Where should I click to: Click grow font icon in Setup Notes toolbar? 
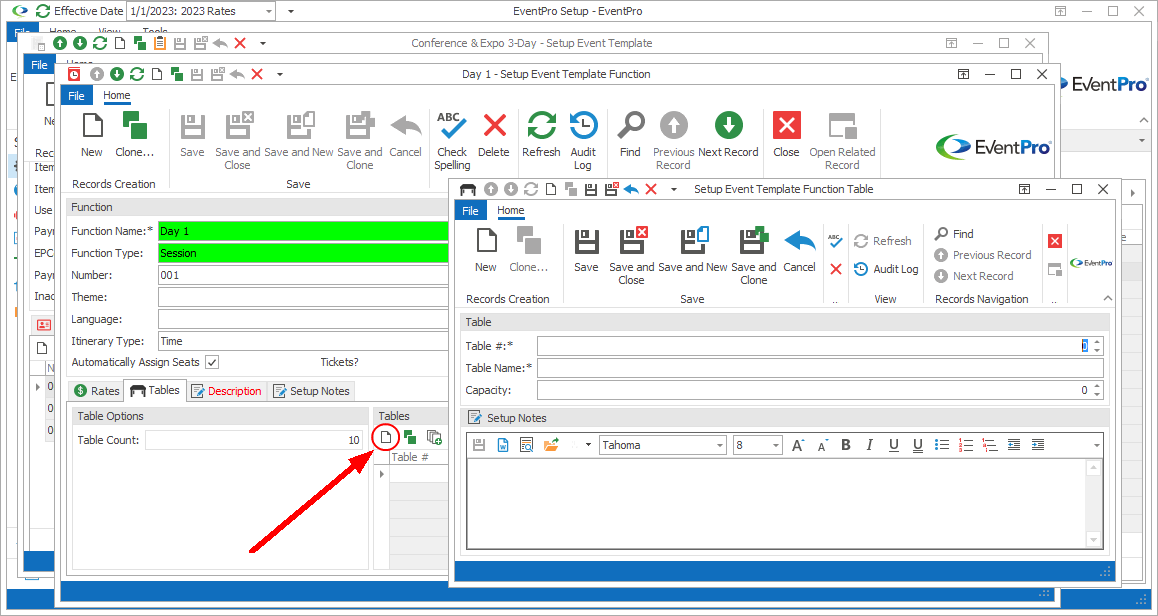point(798,445)
